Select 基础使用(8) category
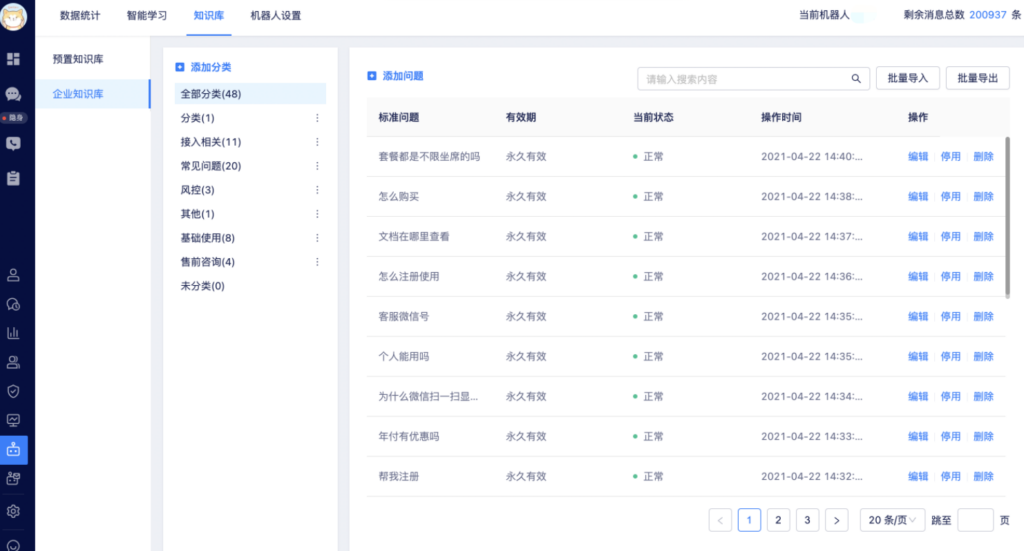The image size is (1024, 551). (208, 238)
